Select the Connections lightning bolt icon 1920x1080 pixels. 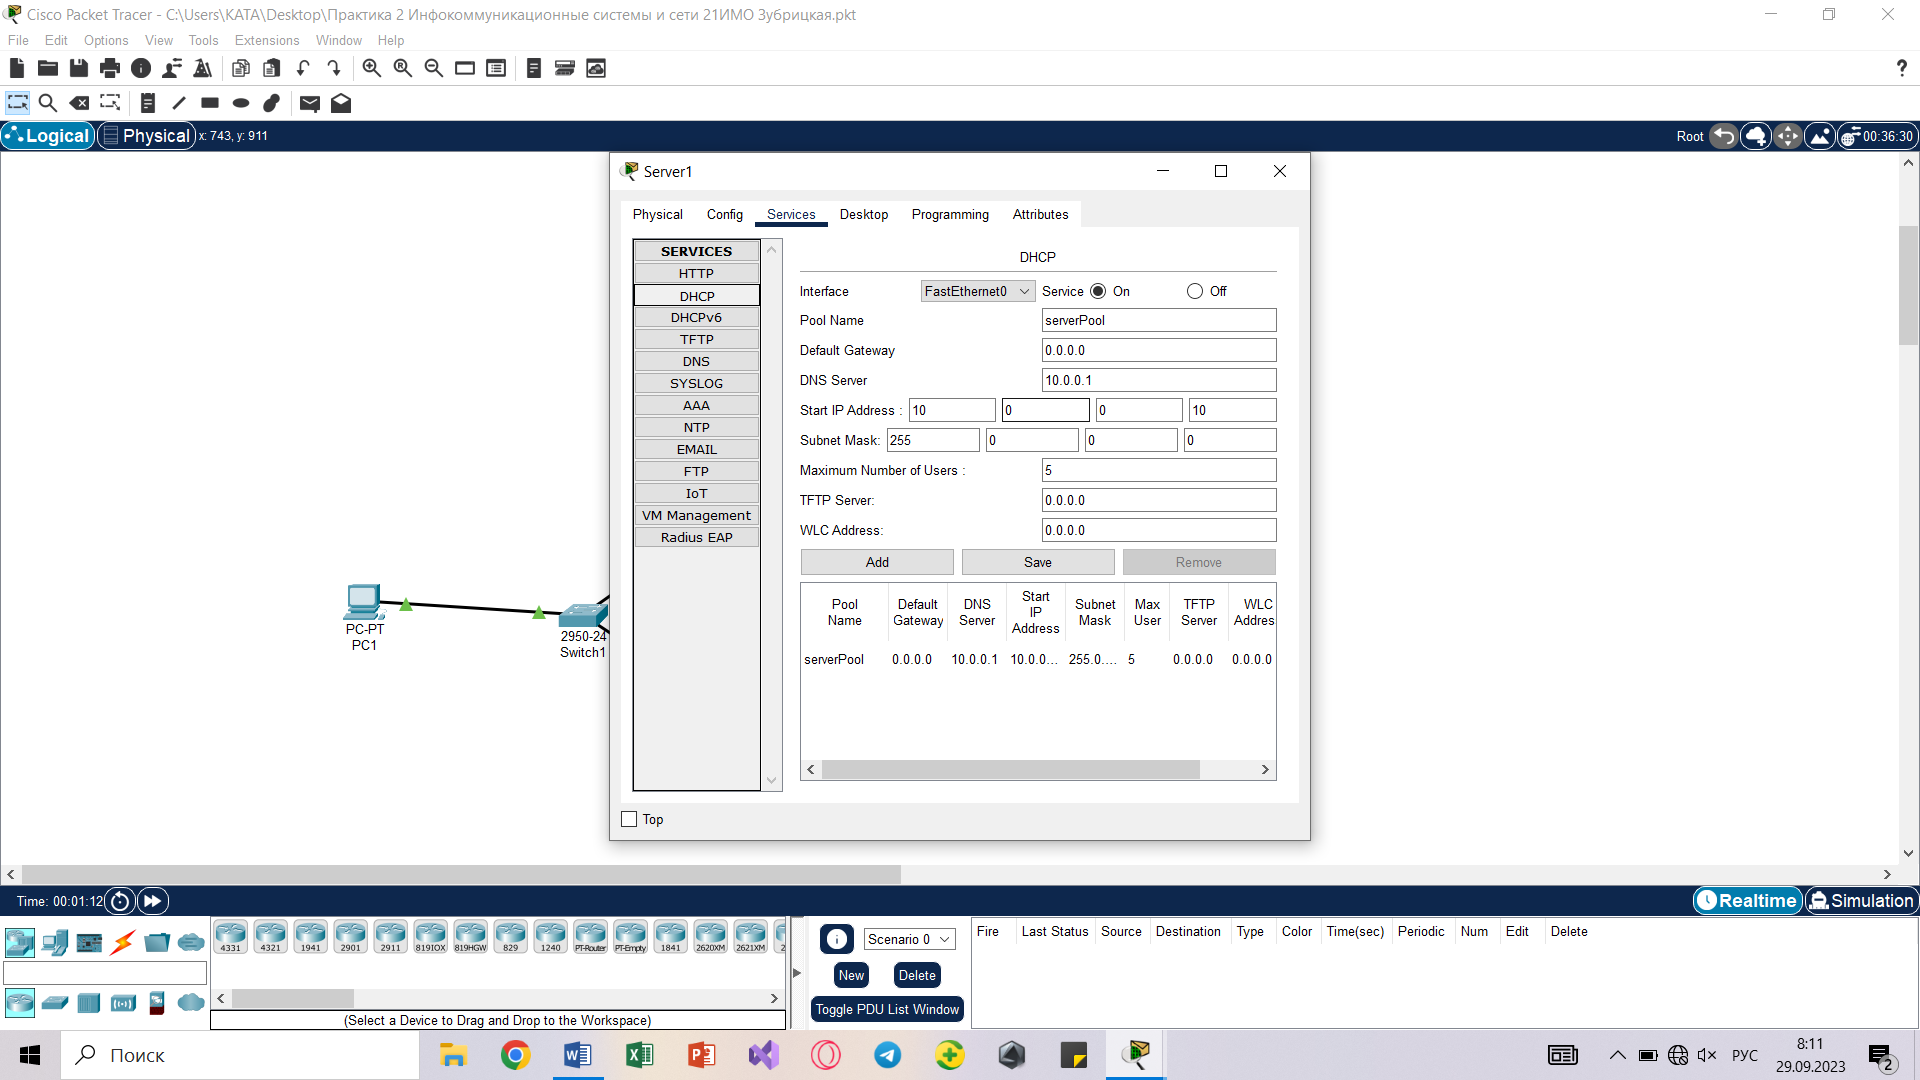click(x=123, y=942)
